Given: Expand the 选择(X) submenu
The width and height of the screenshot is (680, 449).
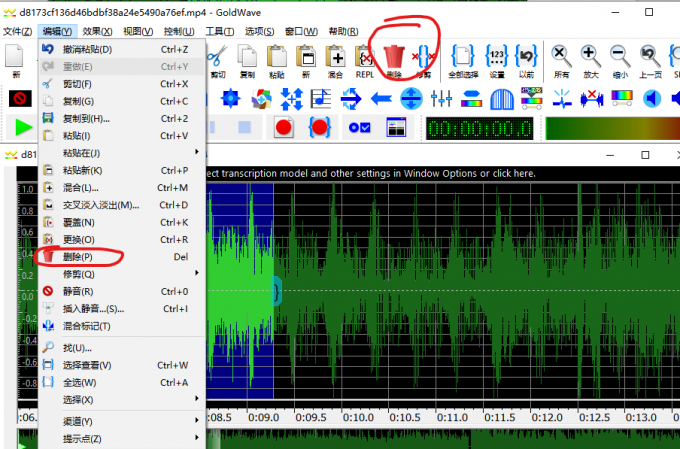Looking at the screenshot, I should tap(121, 400).
